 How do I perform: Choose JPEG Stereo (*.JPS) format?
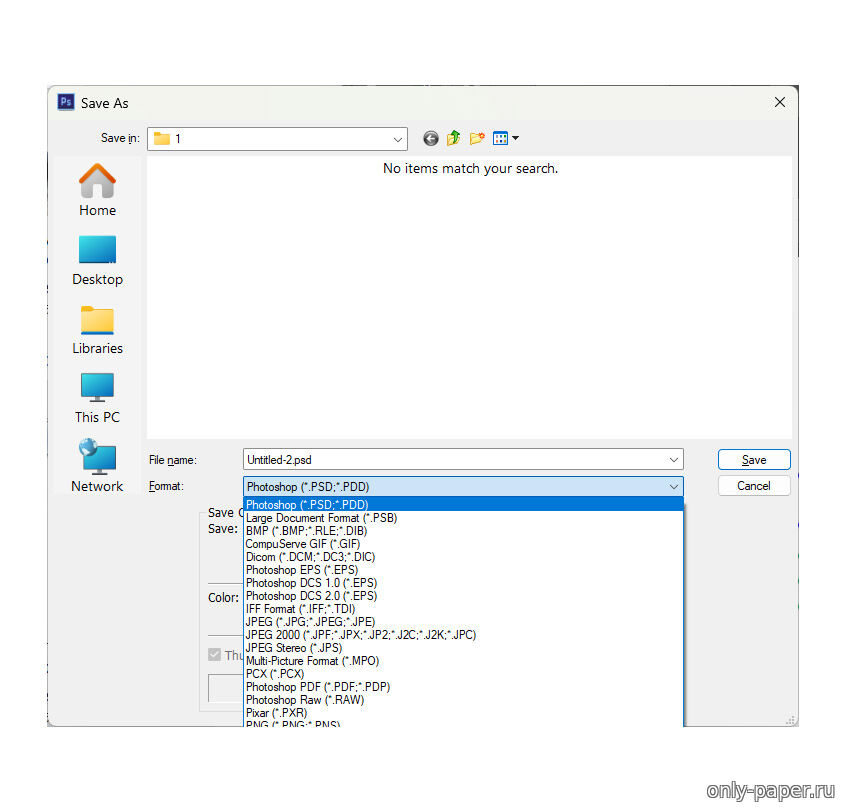[463, 648]
